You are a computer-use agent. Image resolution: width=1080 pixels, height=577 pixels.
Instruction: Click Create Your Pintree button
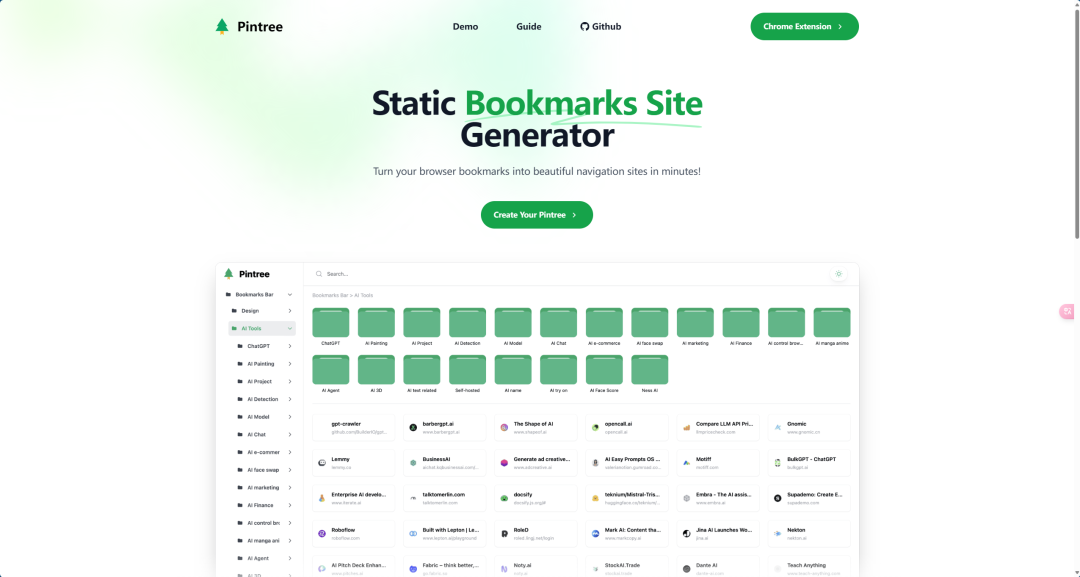click(537, 215)
